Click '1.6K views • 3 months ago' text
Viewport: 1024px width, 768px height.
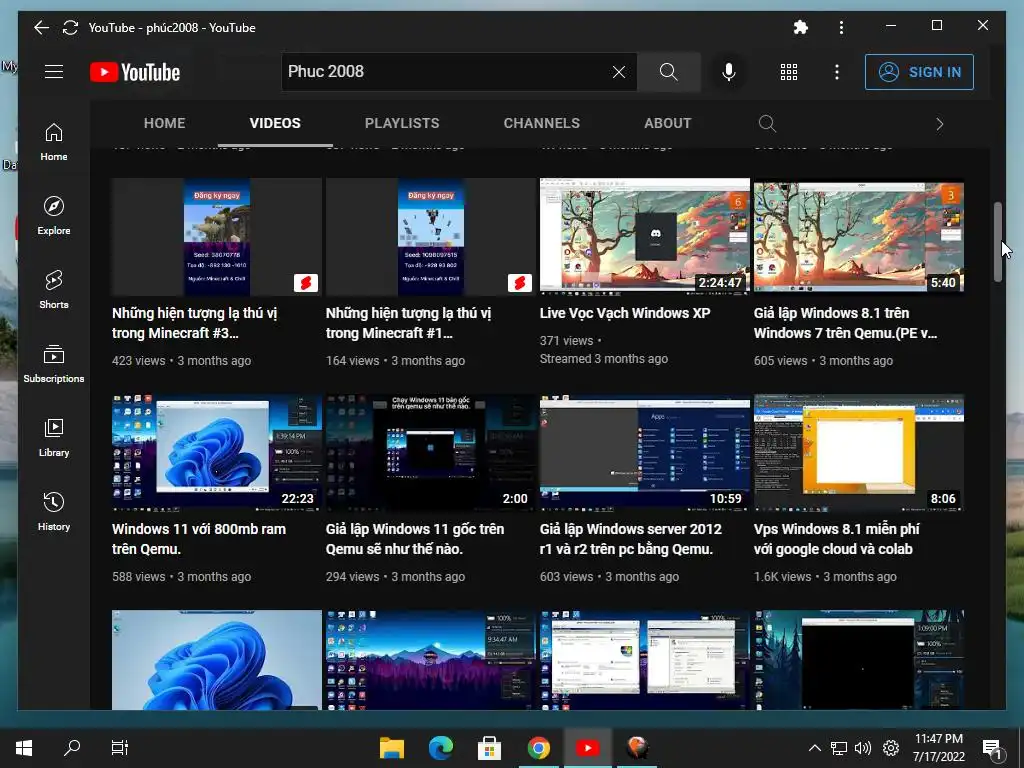pos(825,577)
